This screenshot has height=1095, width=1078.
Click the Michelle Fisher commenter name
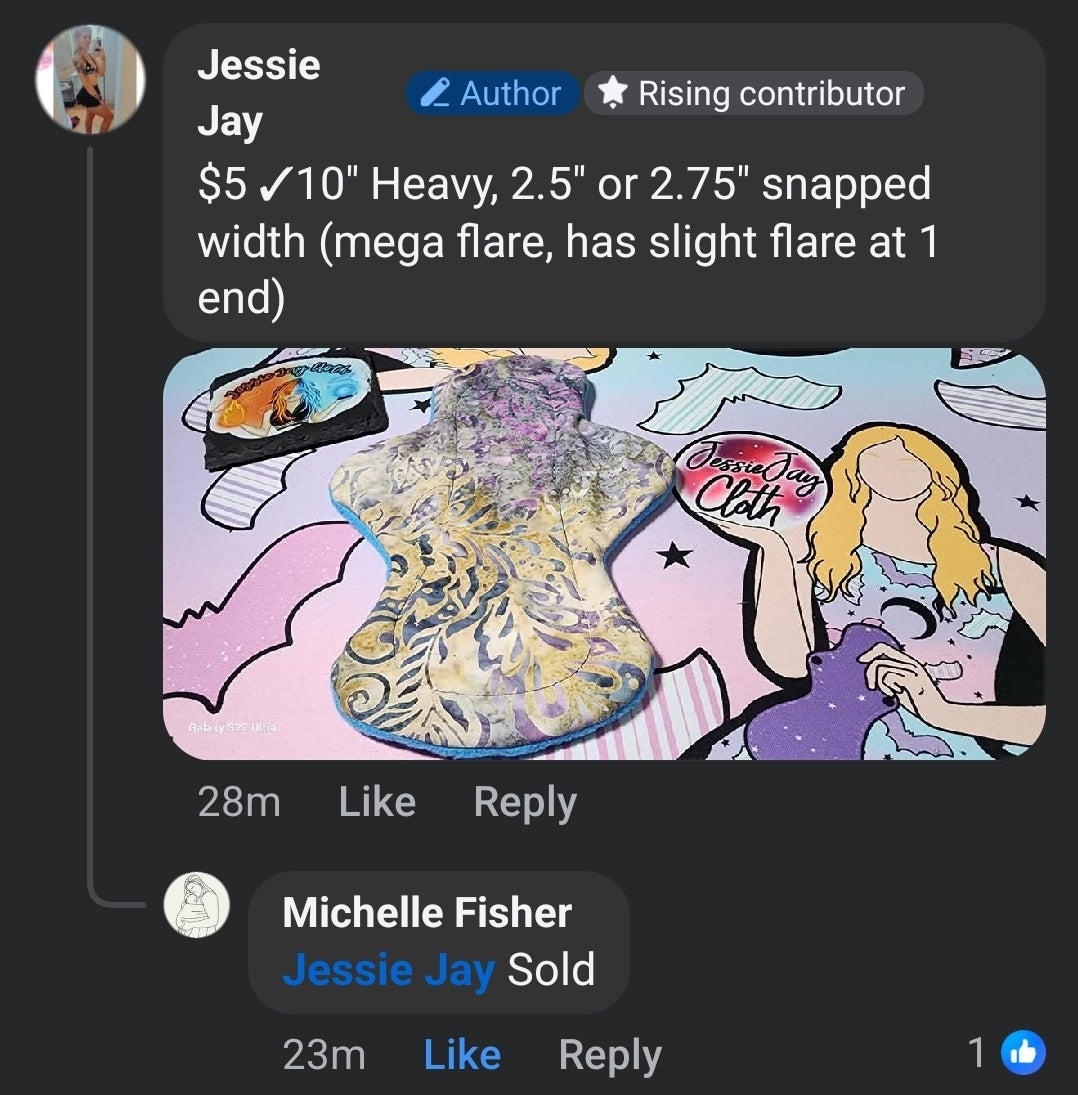(427, 912)
